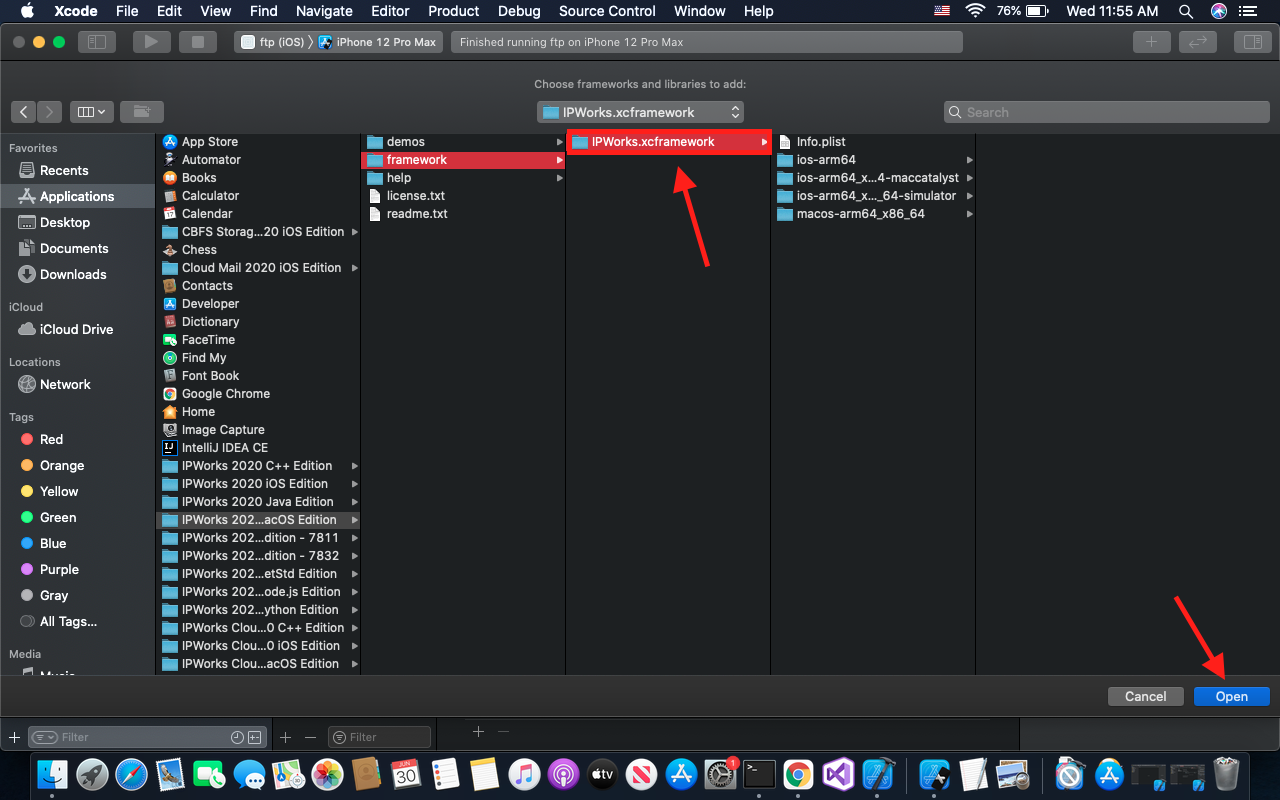Image resolution: width=1280 pixels, height=800 pixels.
Task: Expand the 64-simulator folder arrow
Action: coord(969,196)
